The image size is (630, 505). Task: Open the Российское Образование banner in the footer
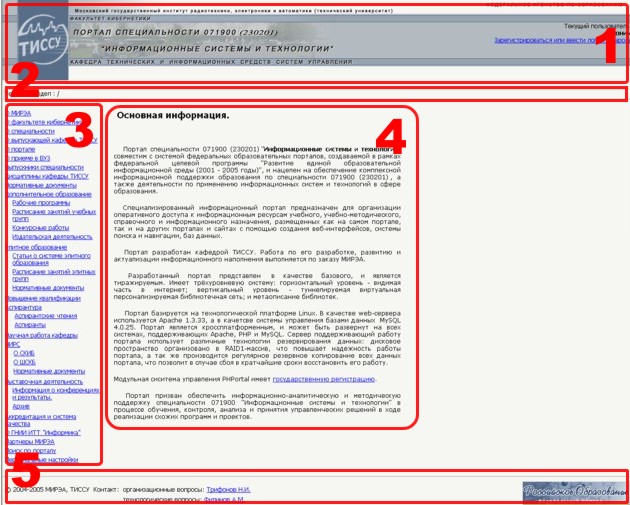576,493
